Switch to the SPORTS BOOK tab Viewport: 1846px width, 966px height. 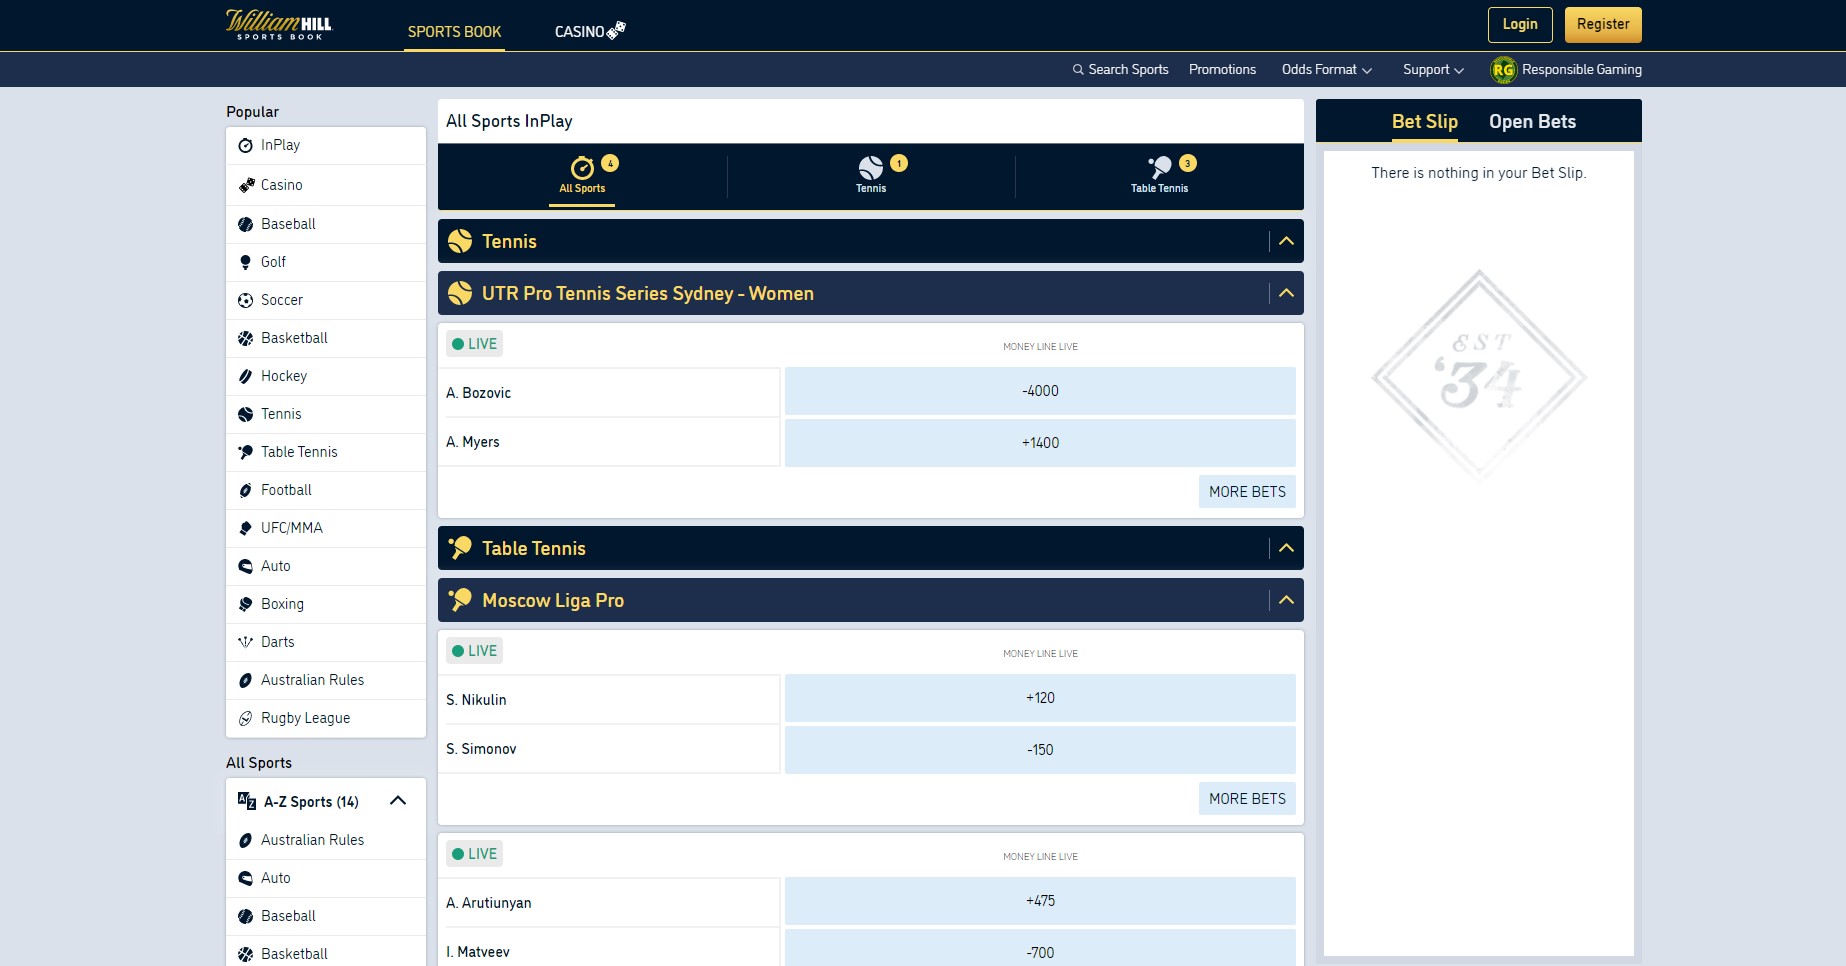pyautogui.click(x=454, y=31)
